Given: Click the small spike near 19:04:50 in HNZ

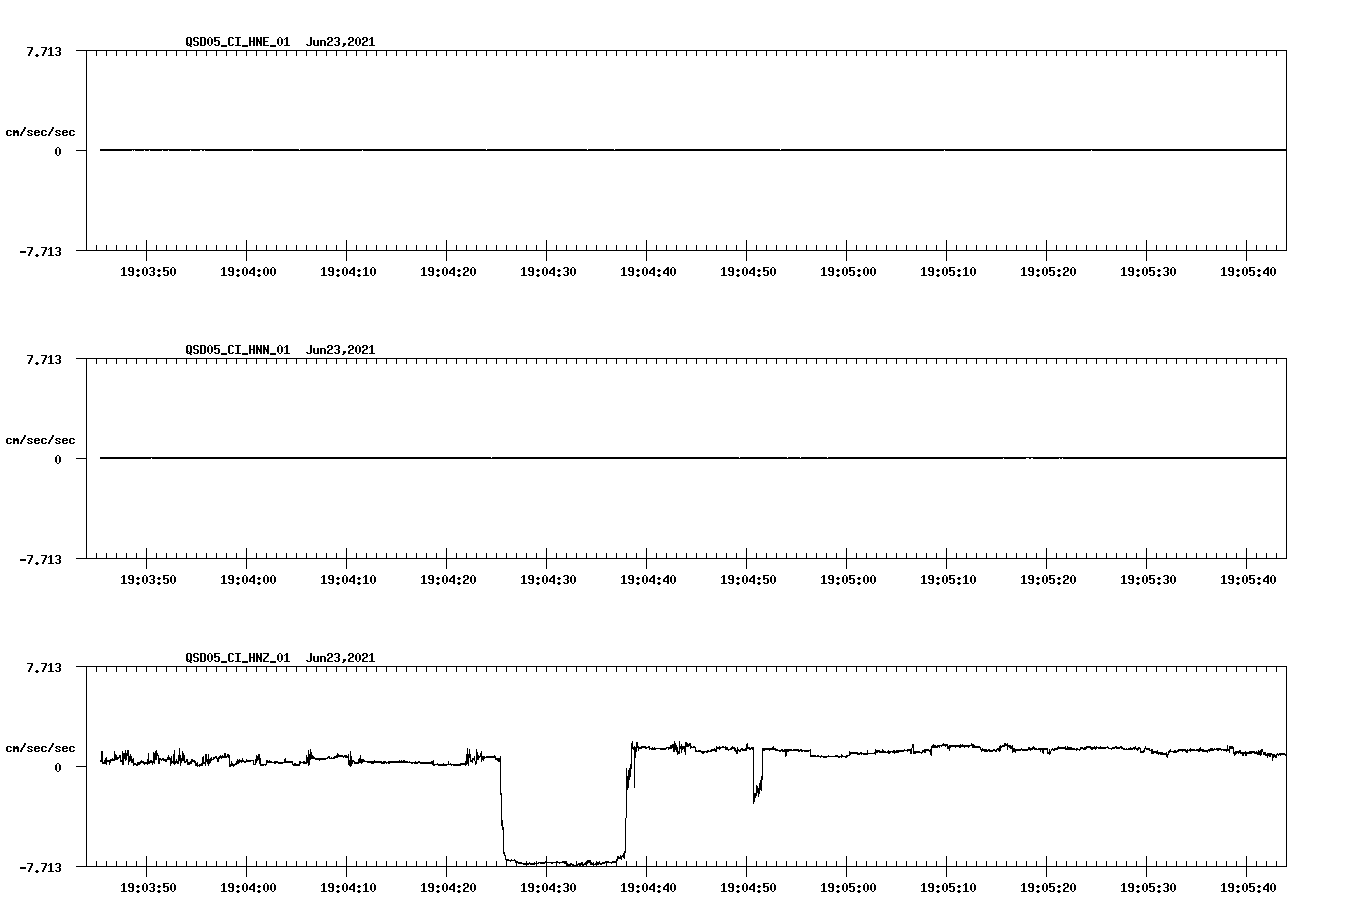Looking at the screenshot, I should (758, 774).
